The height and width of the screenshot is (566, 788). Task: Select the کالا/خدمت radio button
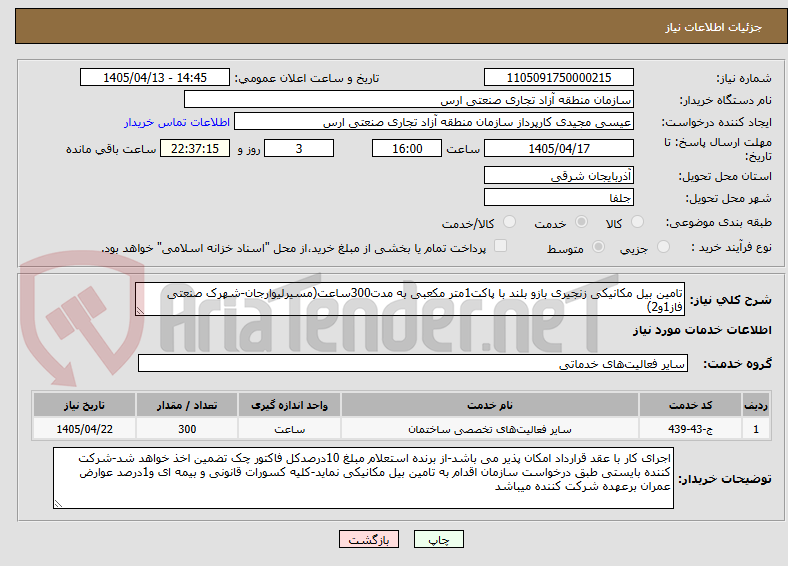tap(509, 222)
